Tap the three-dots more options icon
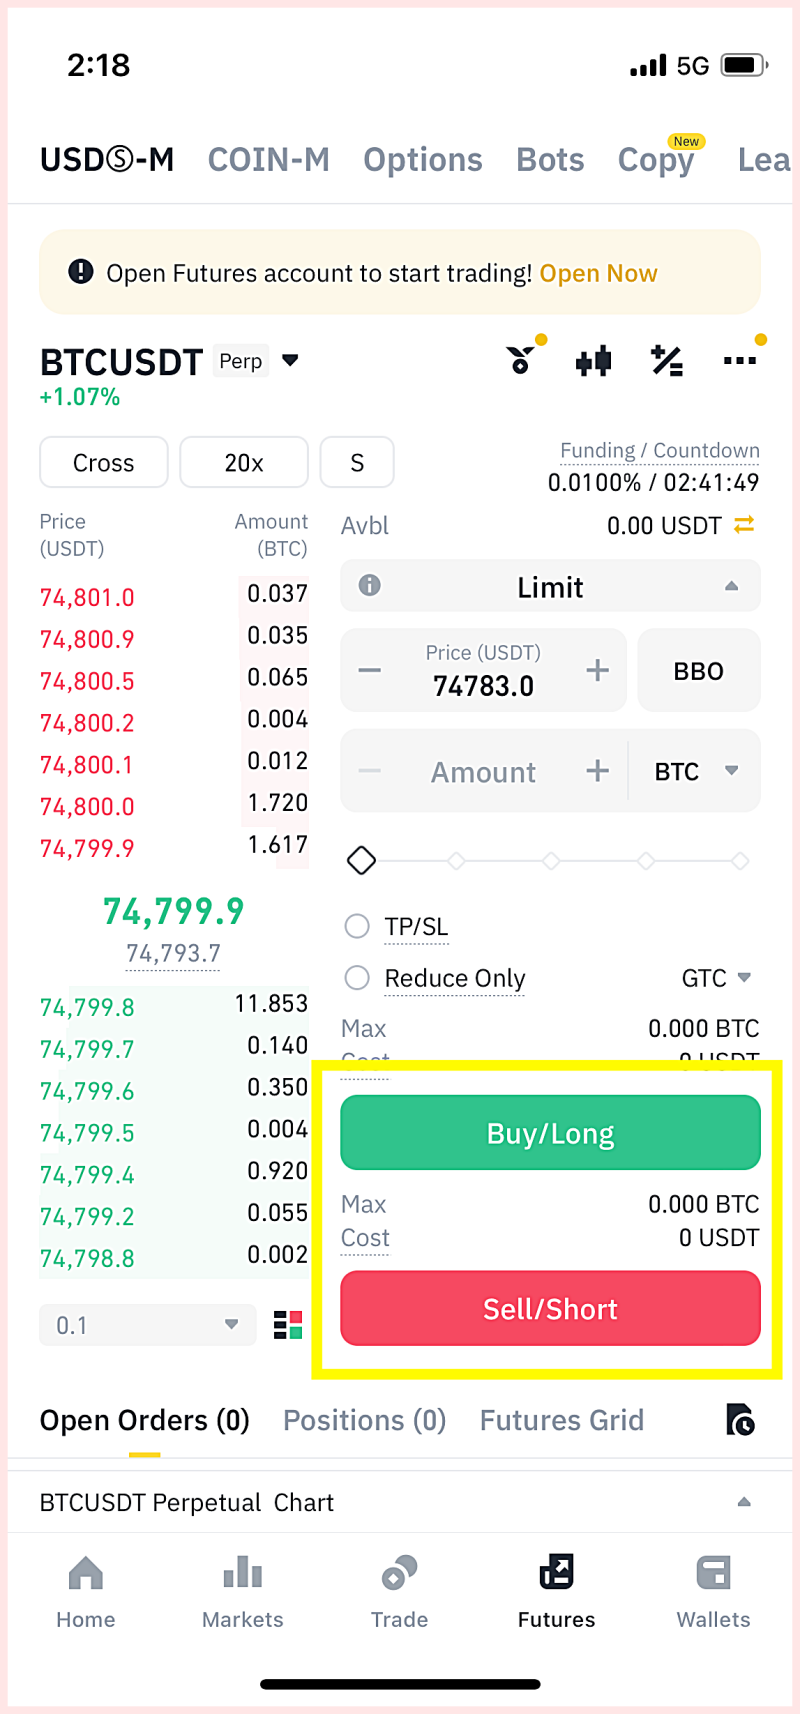 pos(739,361)
